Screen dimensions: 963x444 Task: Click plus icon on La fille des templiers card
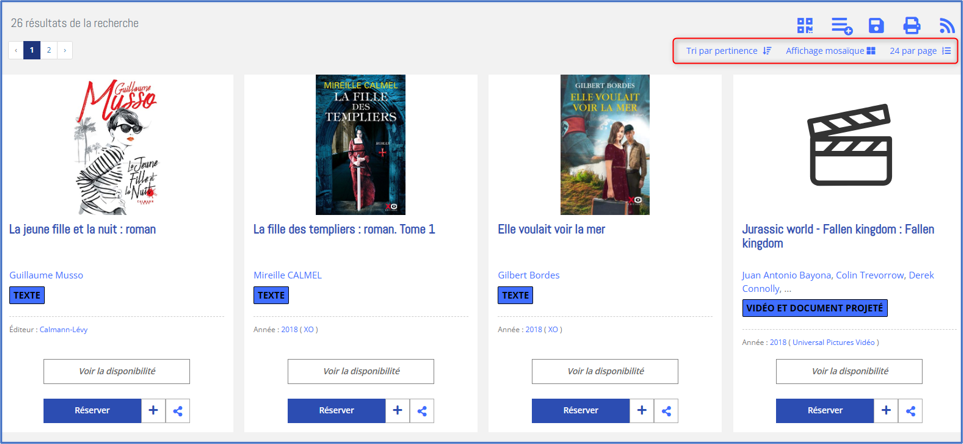(398, 411)
